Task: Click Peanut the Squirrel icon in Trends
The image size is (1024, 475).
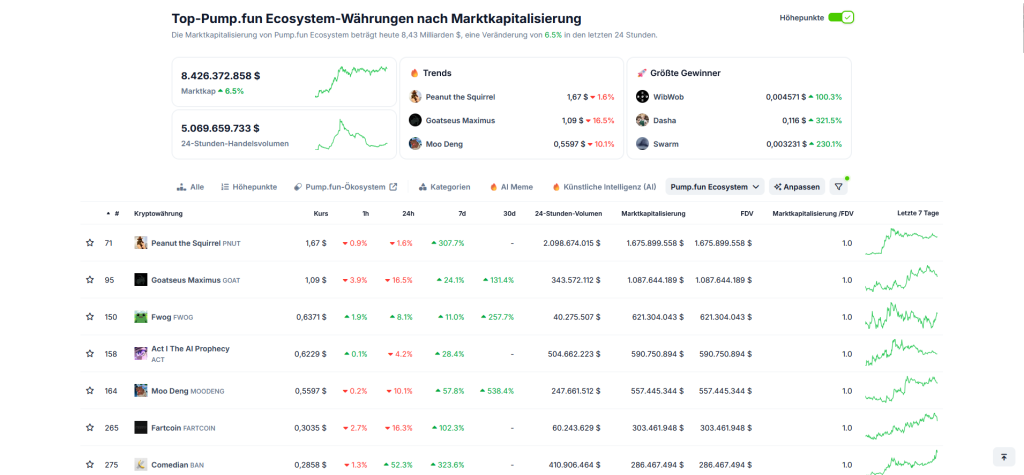Action: (x=415, y=97)
